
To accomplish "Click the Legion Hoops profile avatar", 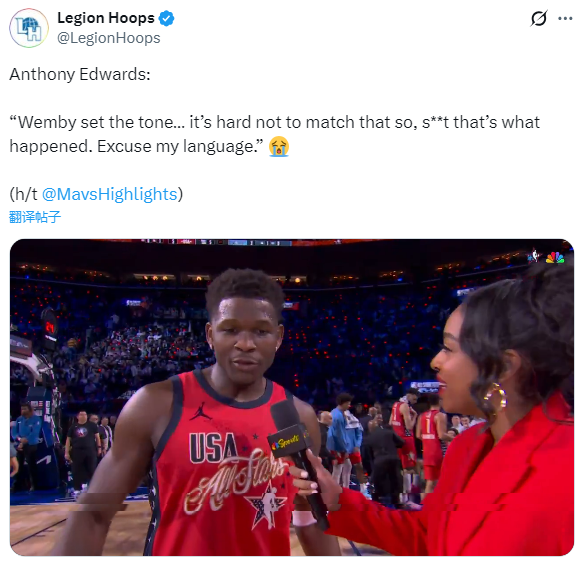I will pos(29,28).
